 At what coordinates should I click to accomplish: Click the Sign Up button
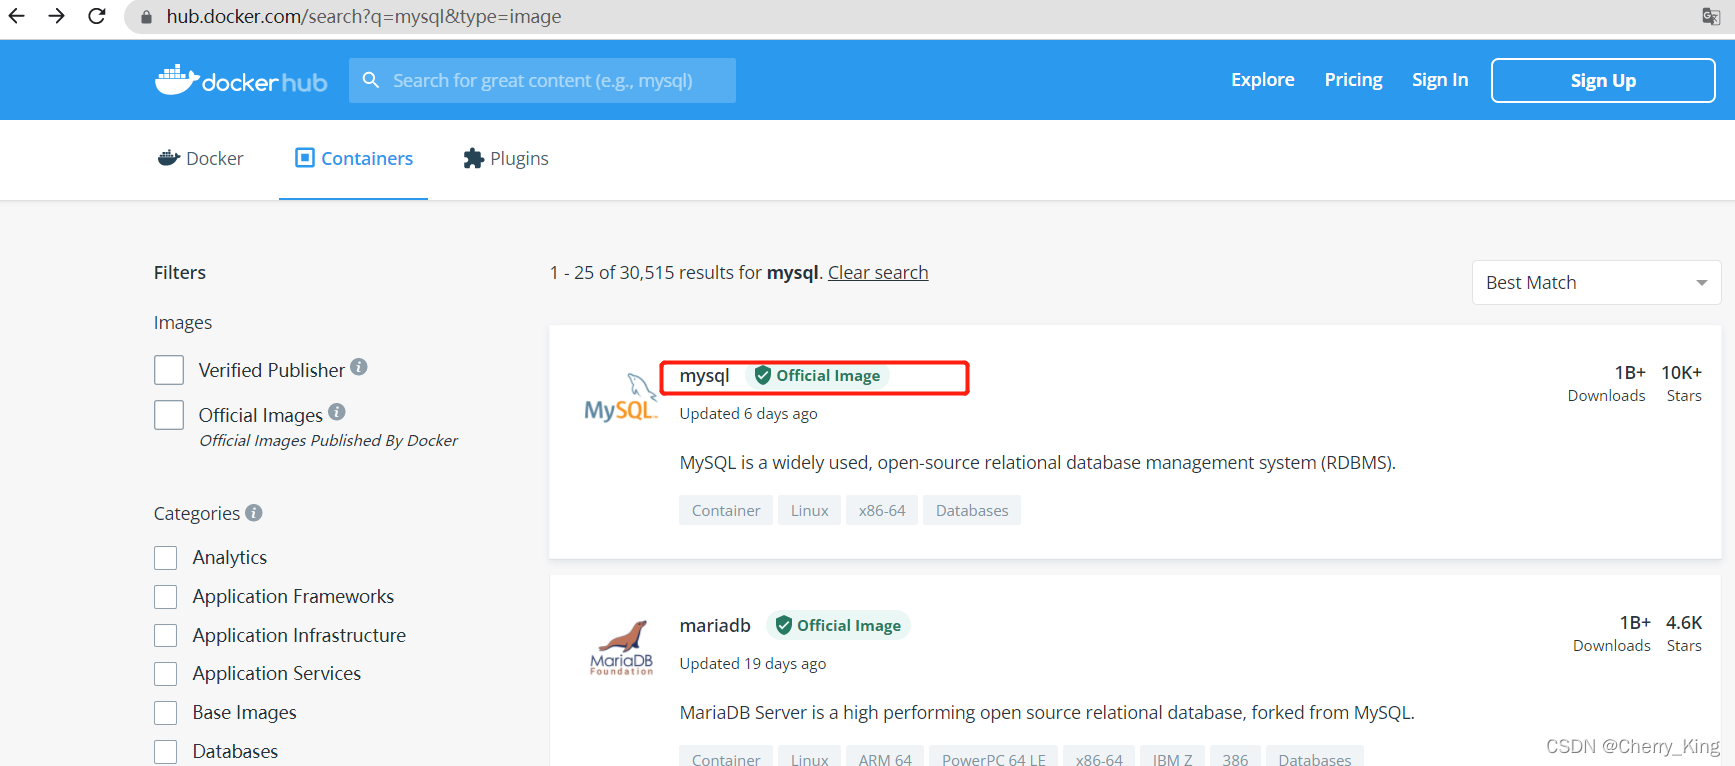(x=1603, y=80)
